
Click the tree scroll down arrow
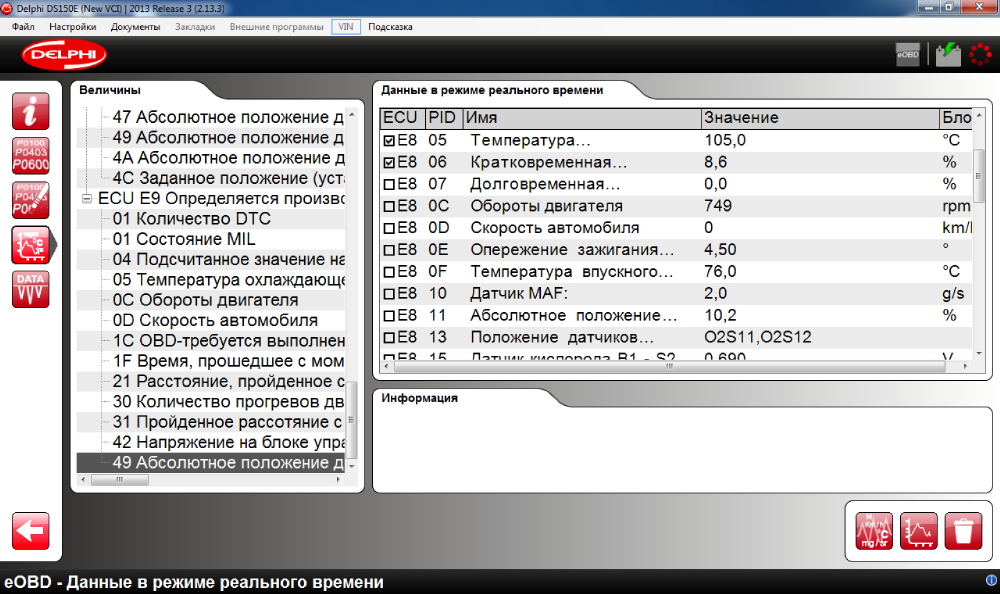(x=351, y=466)
